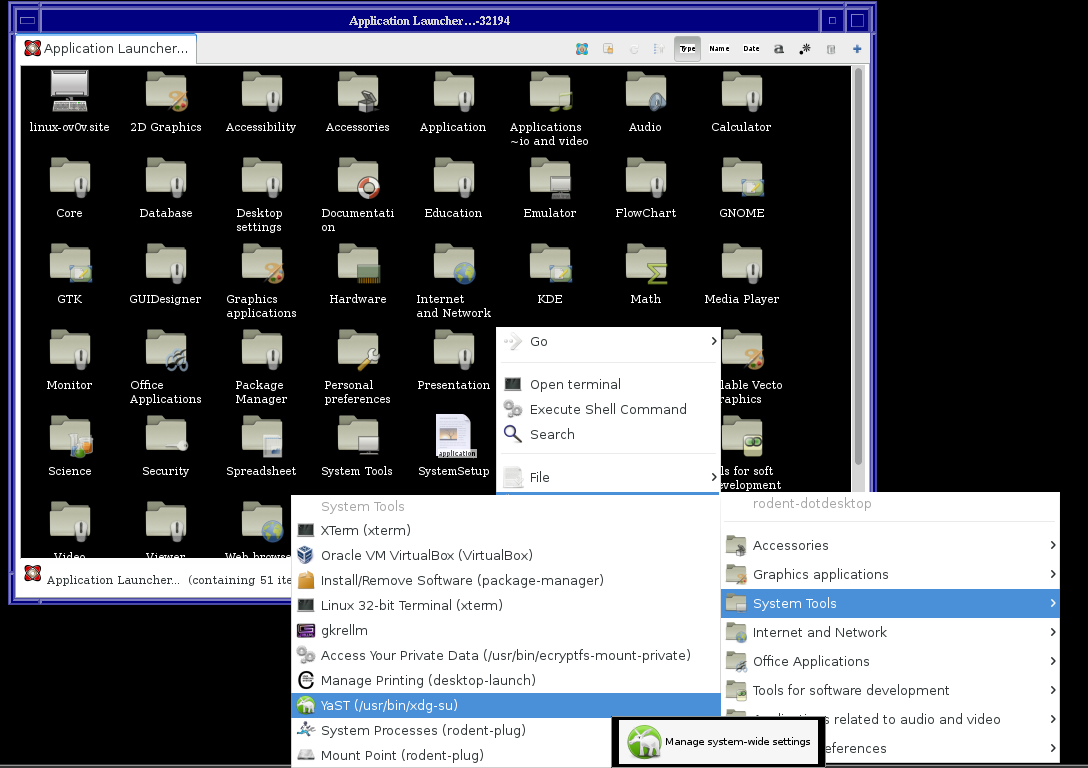Open the GTK folder

pyautogui.click(x=69, y=264)
